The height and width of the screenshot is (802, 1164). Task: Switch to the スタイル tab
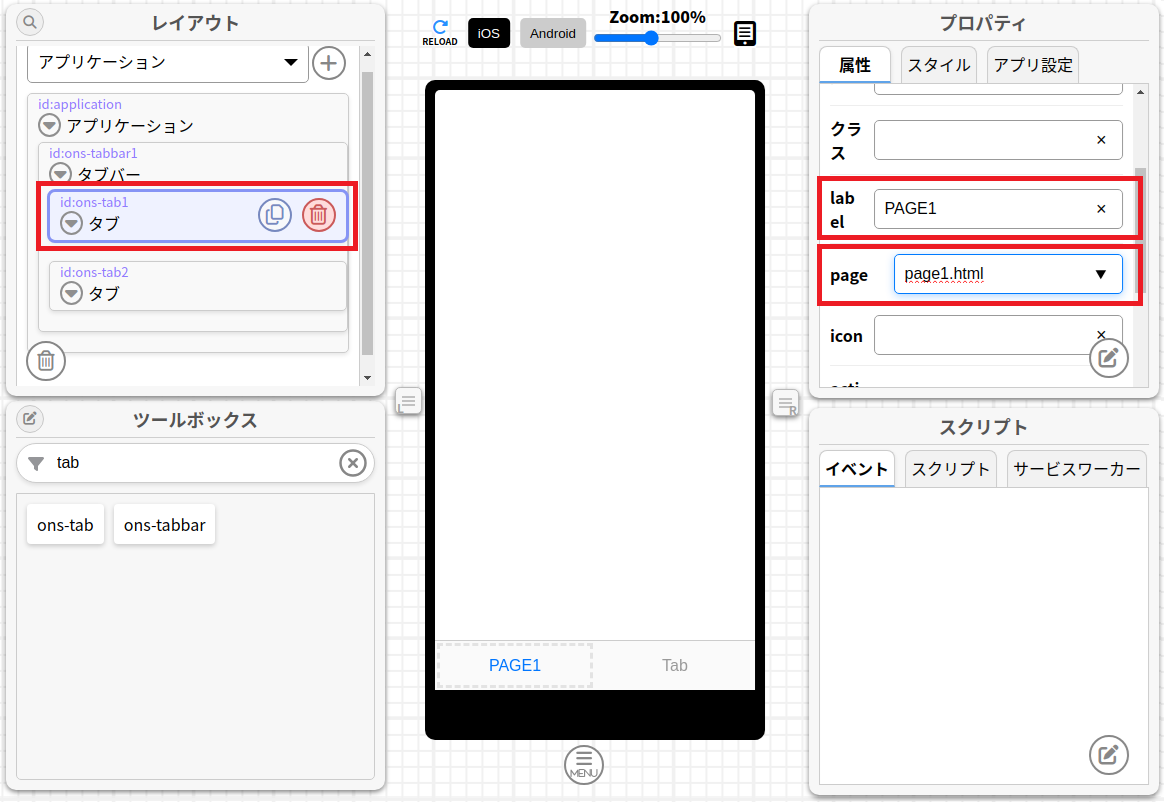pyautogui.click(x=938, y=66)
